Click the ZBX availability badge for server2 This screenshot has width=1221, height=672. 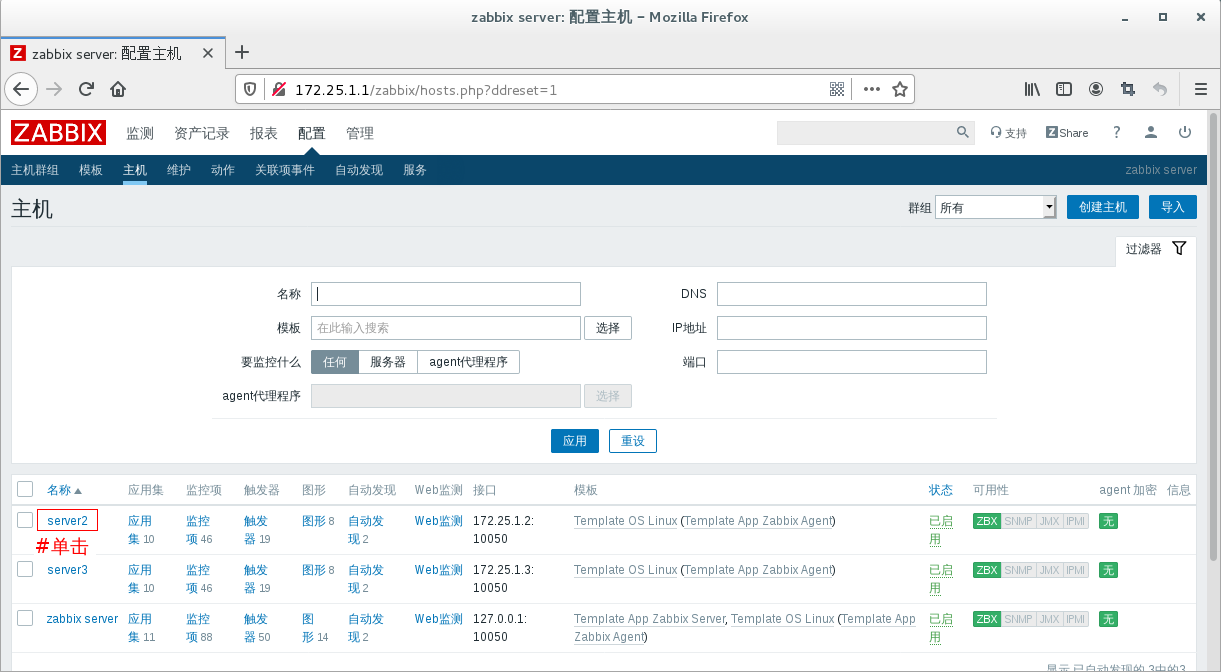pyautogui.click(x=987, y=521)
